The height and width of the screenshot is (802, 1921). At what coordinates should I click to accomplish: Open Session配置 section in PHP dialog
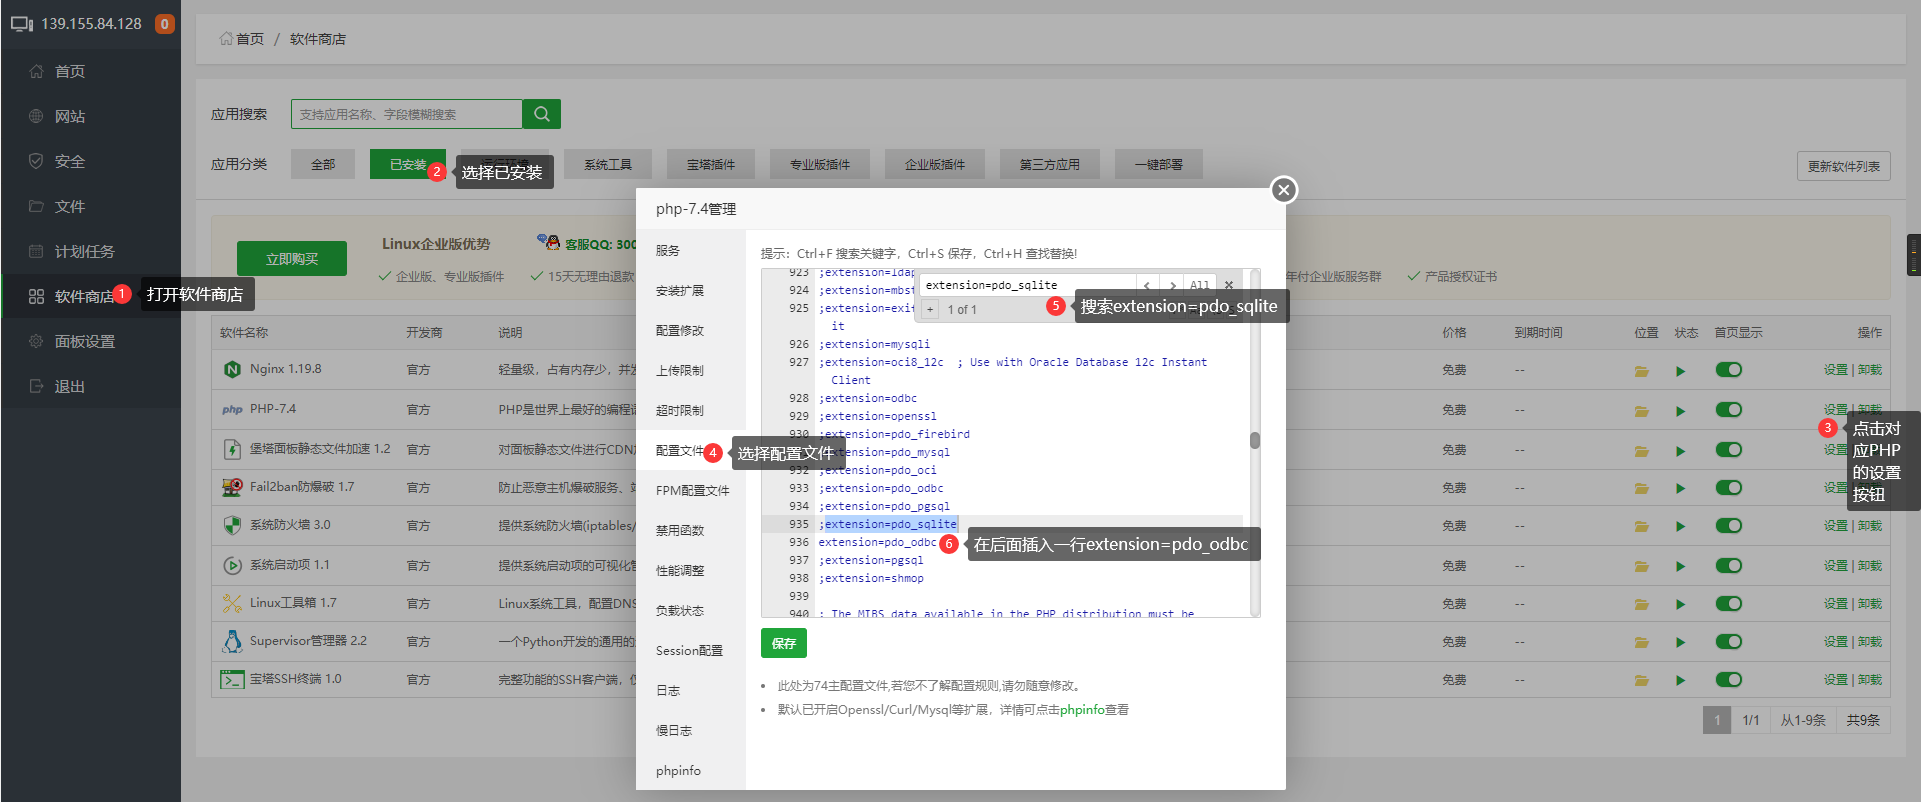[689, 651]
